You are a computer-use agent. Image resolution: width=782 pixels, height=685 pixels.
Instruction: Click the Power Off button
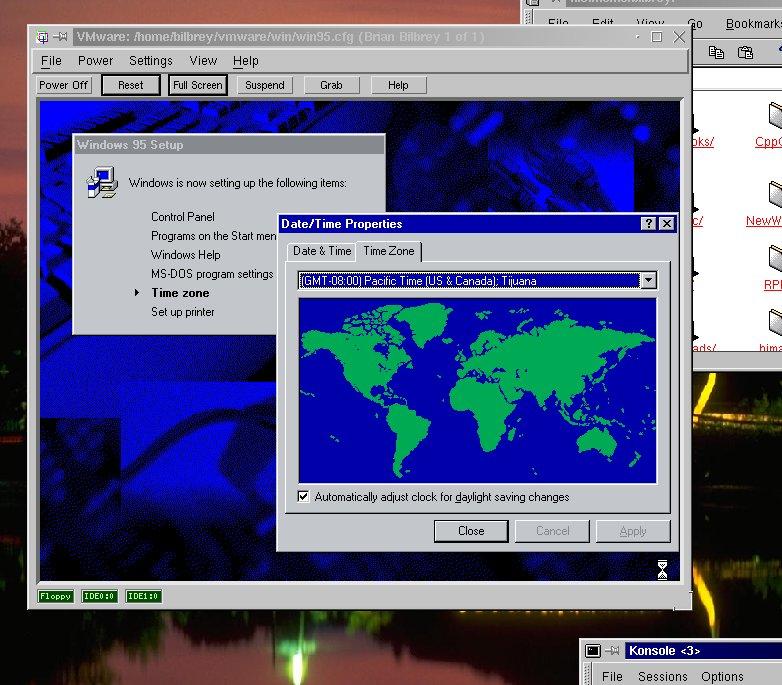[x=64, y=85]
